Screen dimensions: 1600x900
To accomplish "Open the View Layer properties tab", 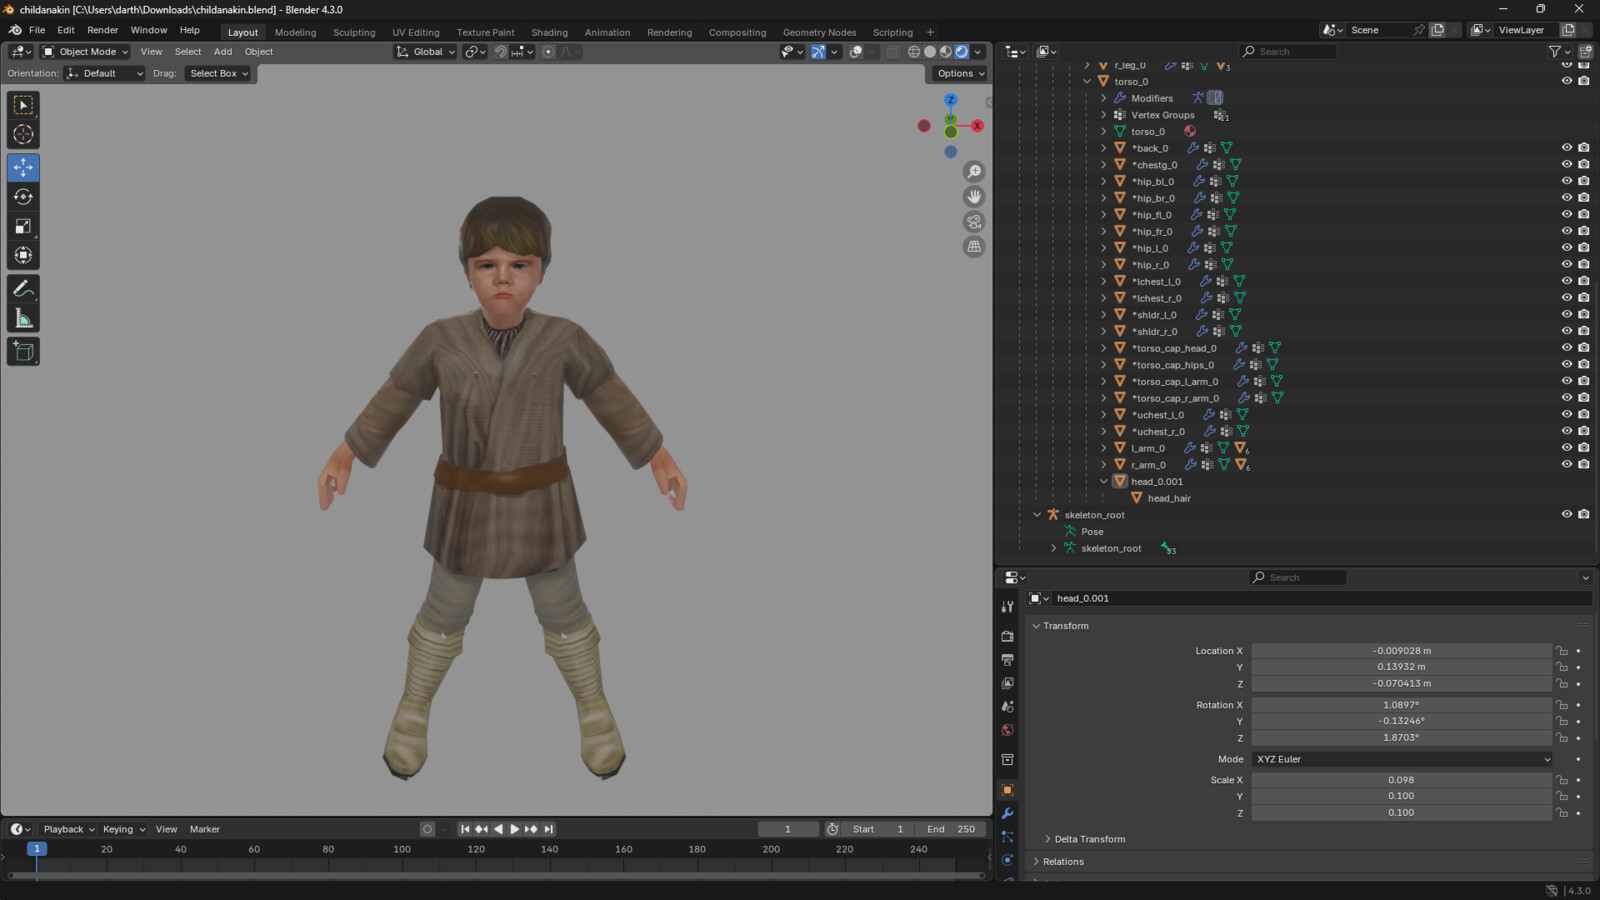I will (x=1007, y=683).
